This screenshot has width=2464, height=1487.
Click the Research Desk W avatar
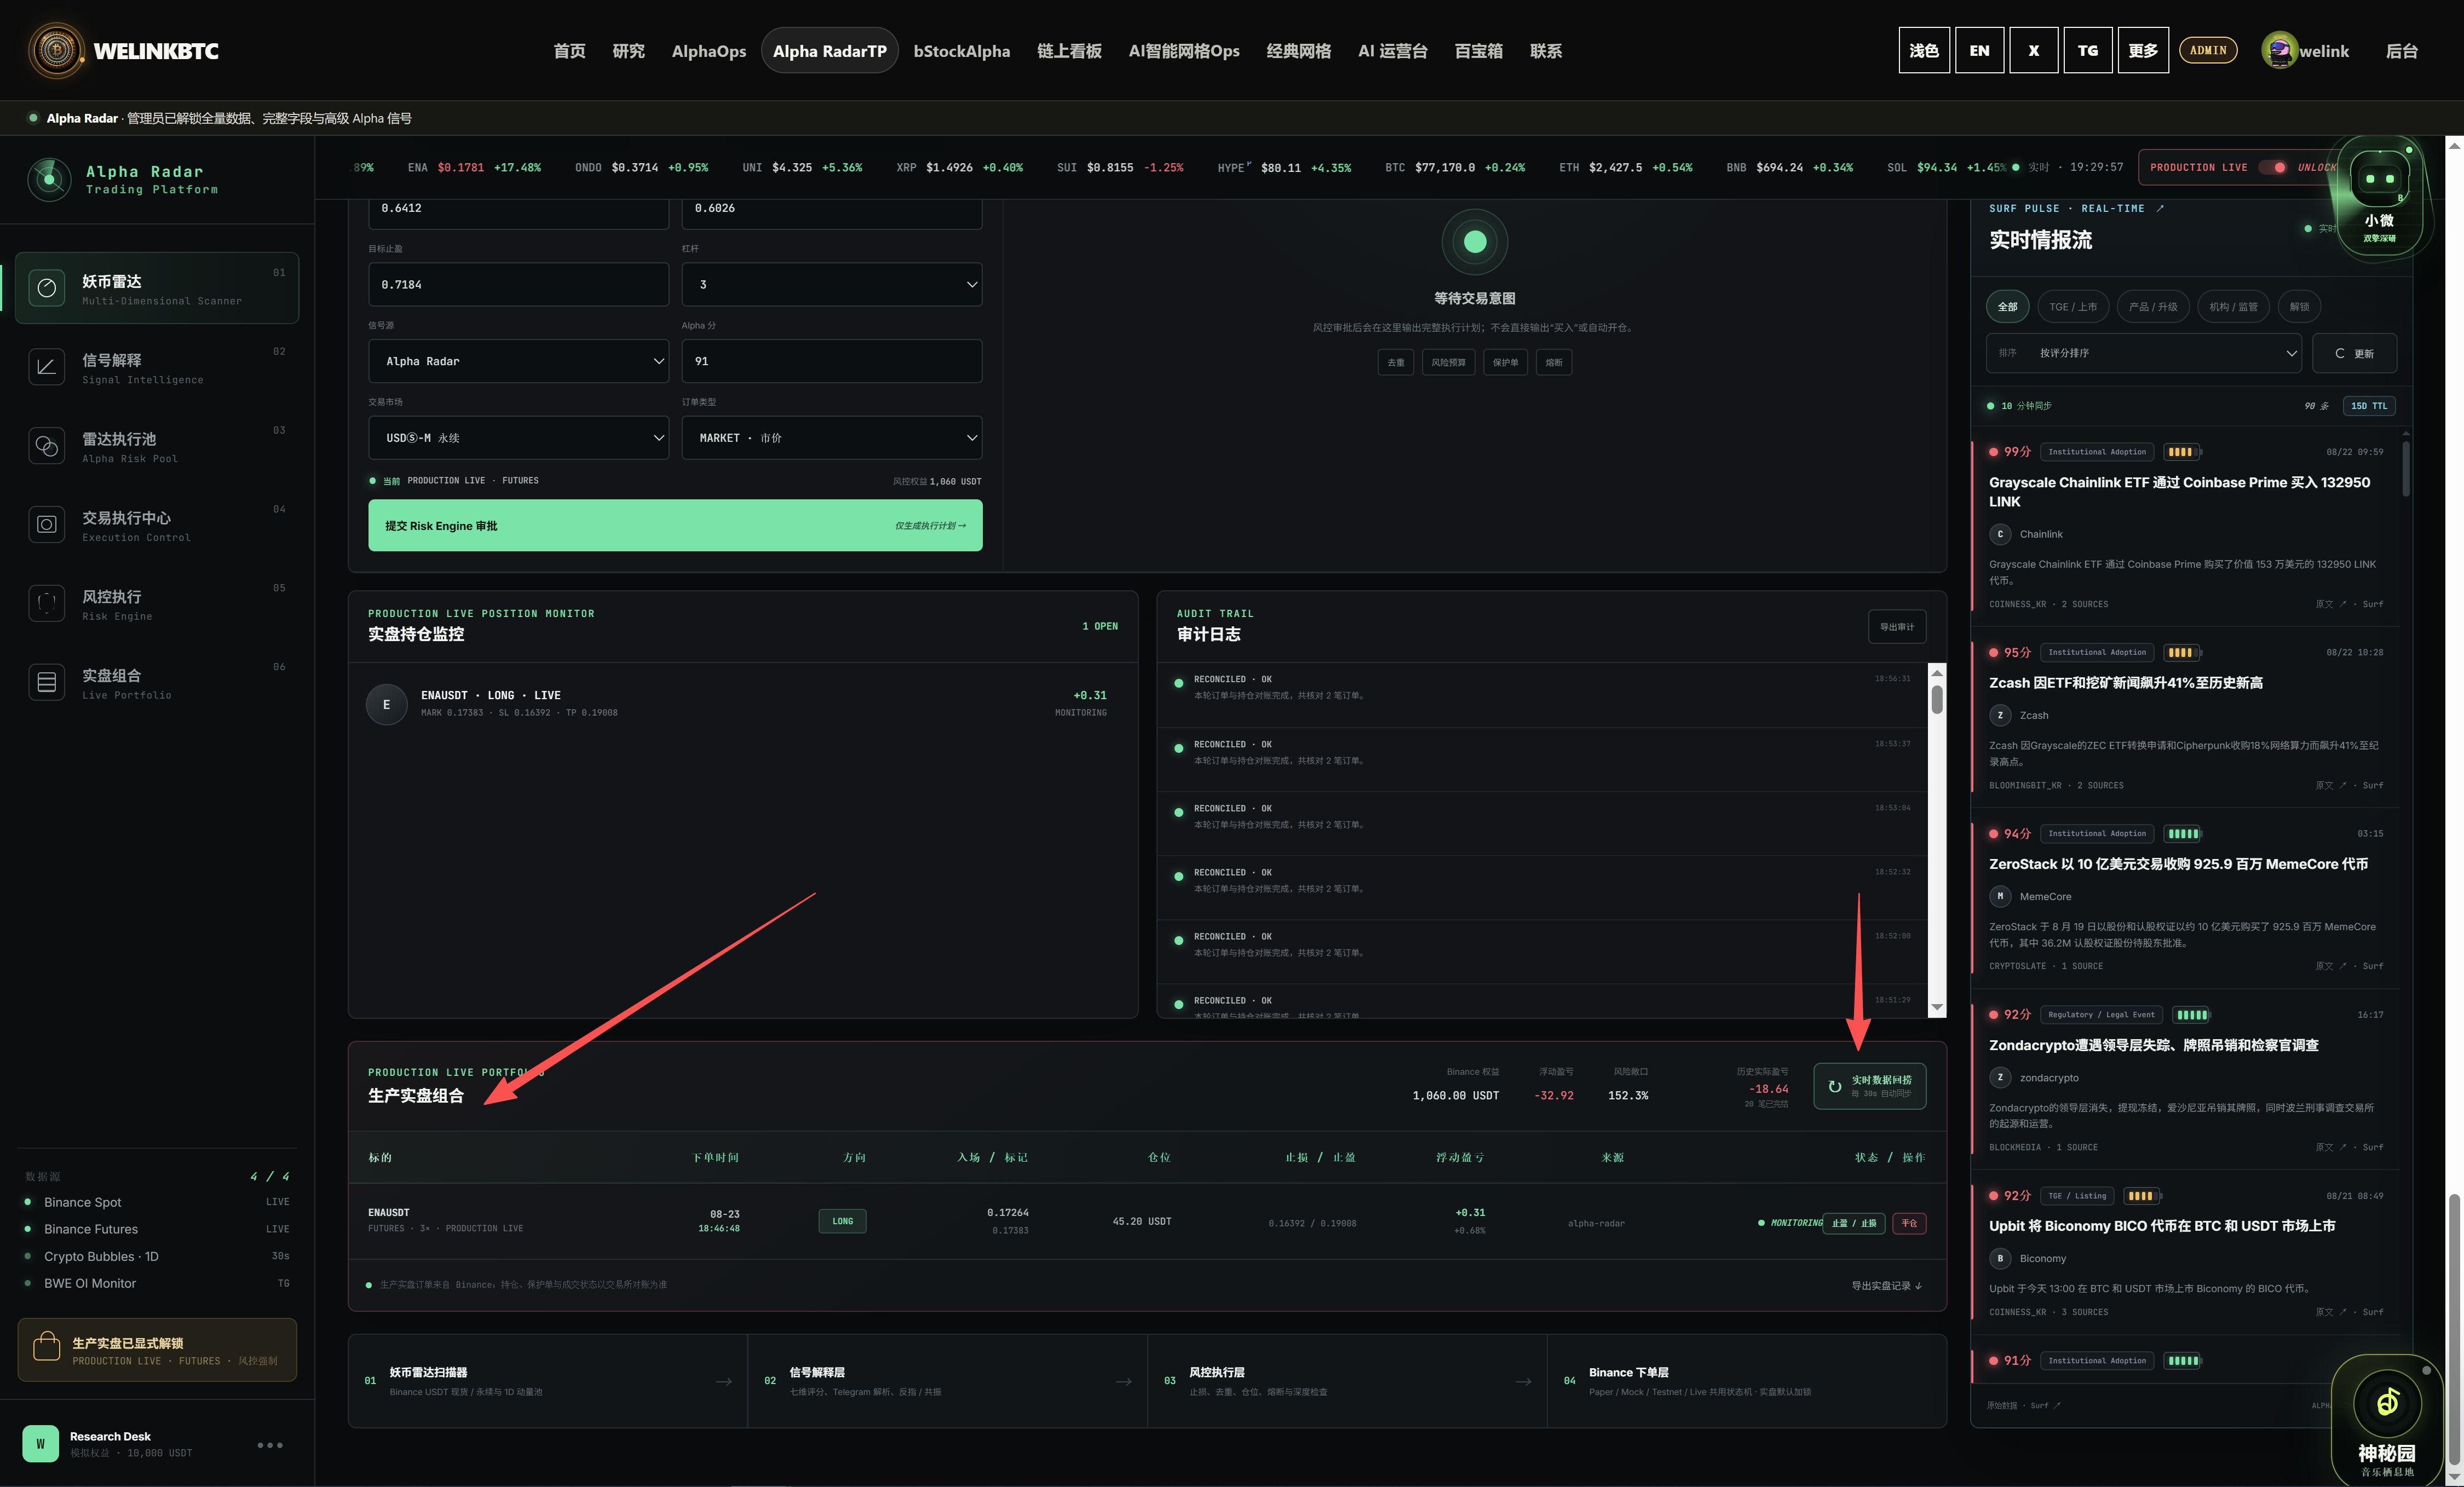click(x=40, y=1444)
